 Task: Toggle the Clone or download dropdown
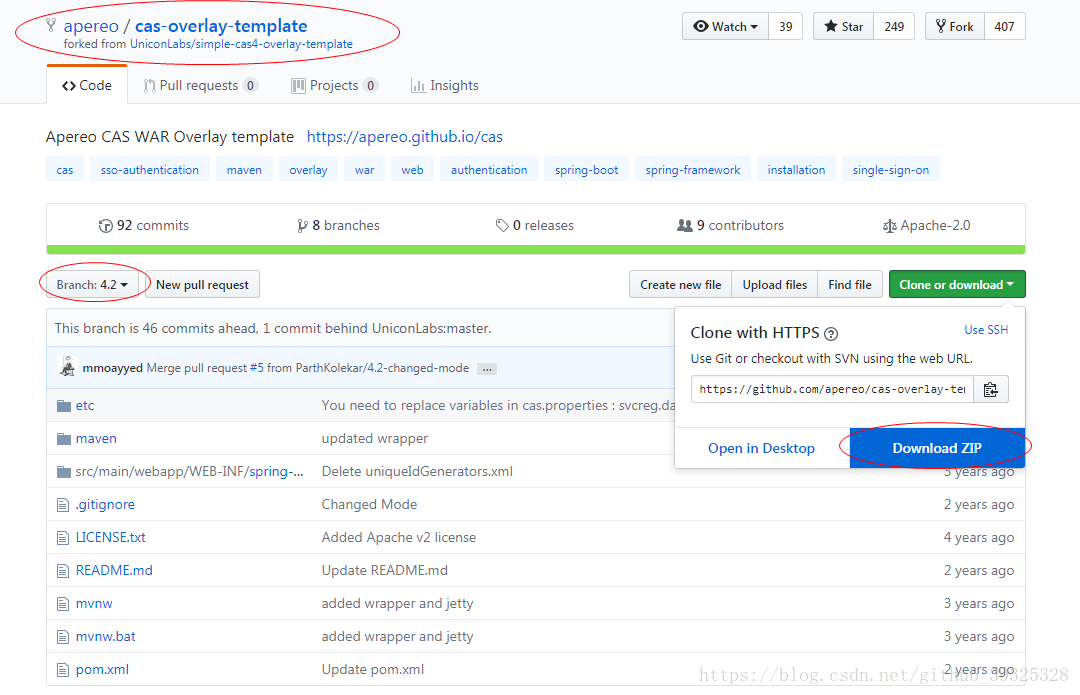(x=957, y=284)
